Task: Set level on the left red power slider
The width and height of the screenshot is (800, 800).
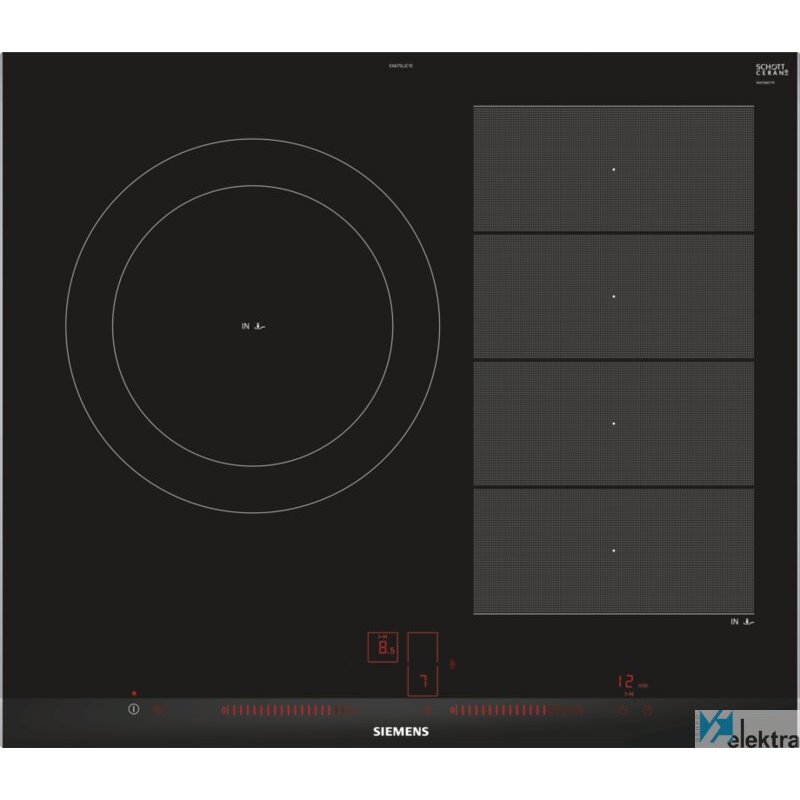Action: [285, 710]
